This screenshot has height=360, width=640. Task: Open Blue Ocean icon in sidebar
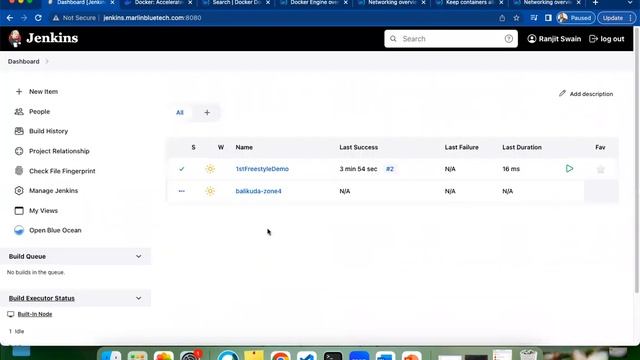coord(19,230)
